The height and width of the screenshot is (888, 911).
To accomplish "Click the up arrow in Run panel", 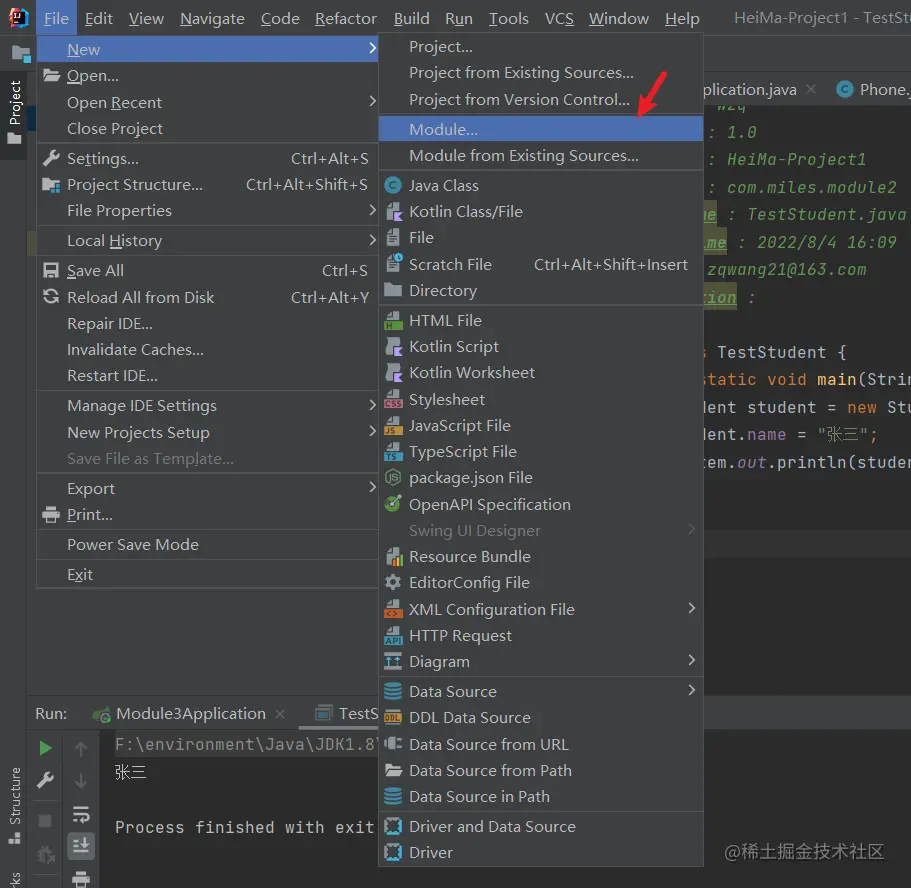I will [x=81, y=749].
